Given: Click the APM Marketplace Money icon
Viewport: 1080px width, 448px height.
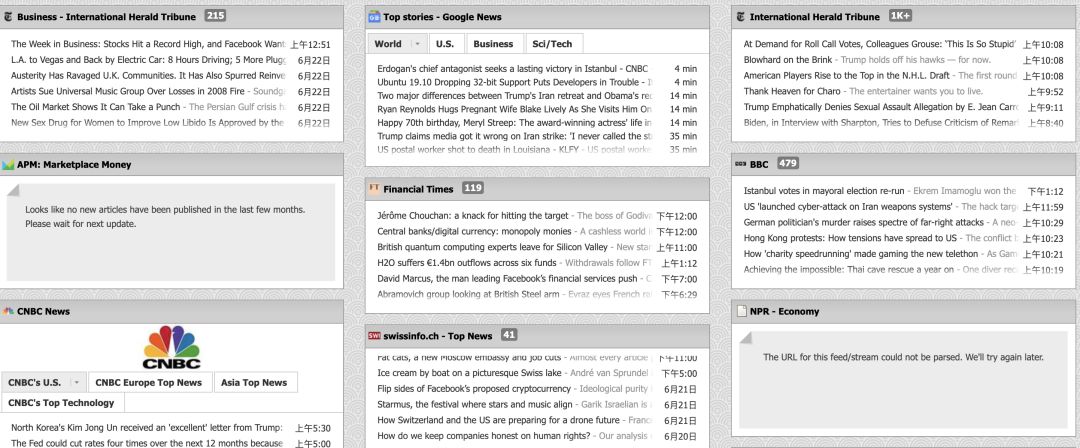Looking at the screenshot, I should coord(8,165).
